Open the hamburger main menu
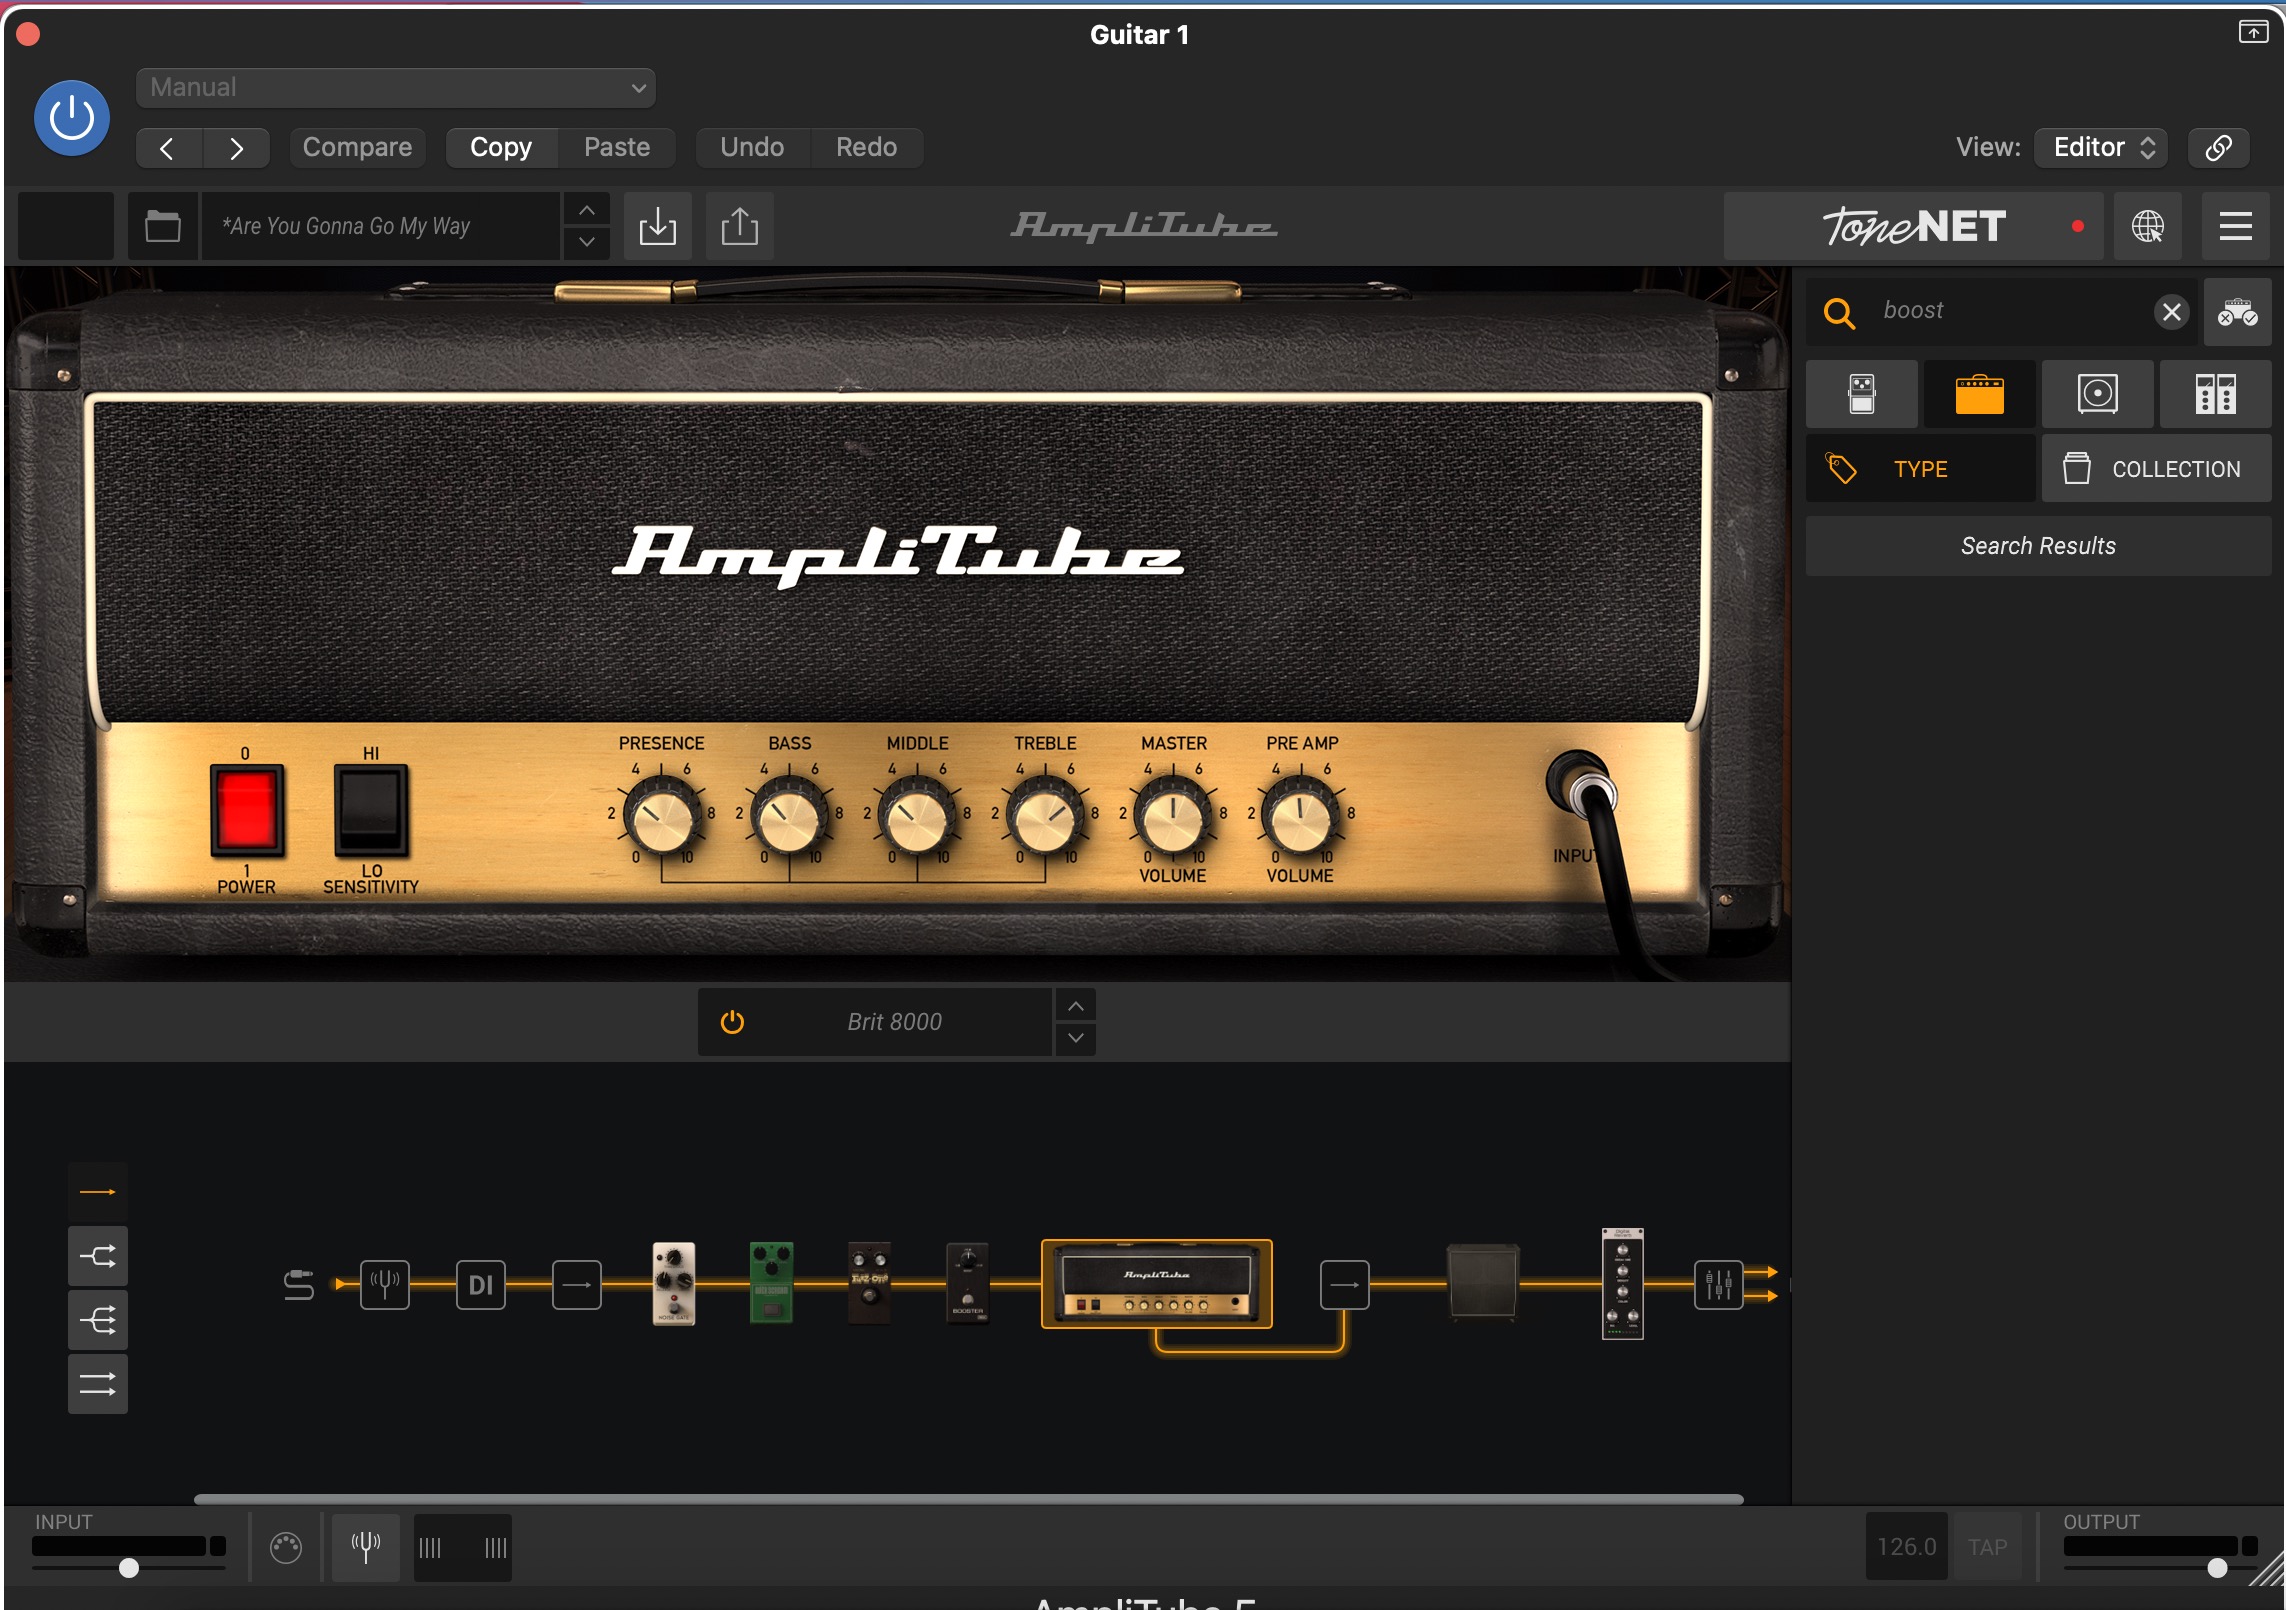This screenshot has width=2286, height=1610. point(2236,227)
